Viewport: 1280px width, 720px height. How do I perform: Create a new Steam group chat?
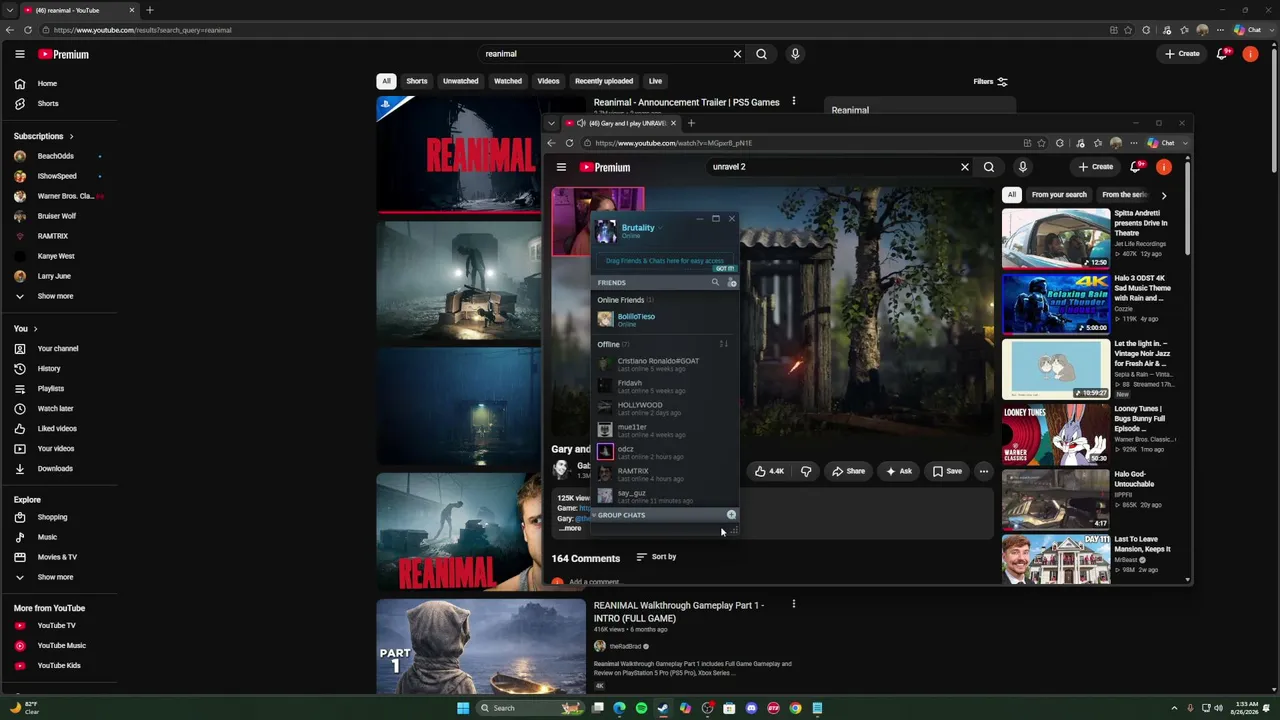731,515
